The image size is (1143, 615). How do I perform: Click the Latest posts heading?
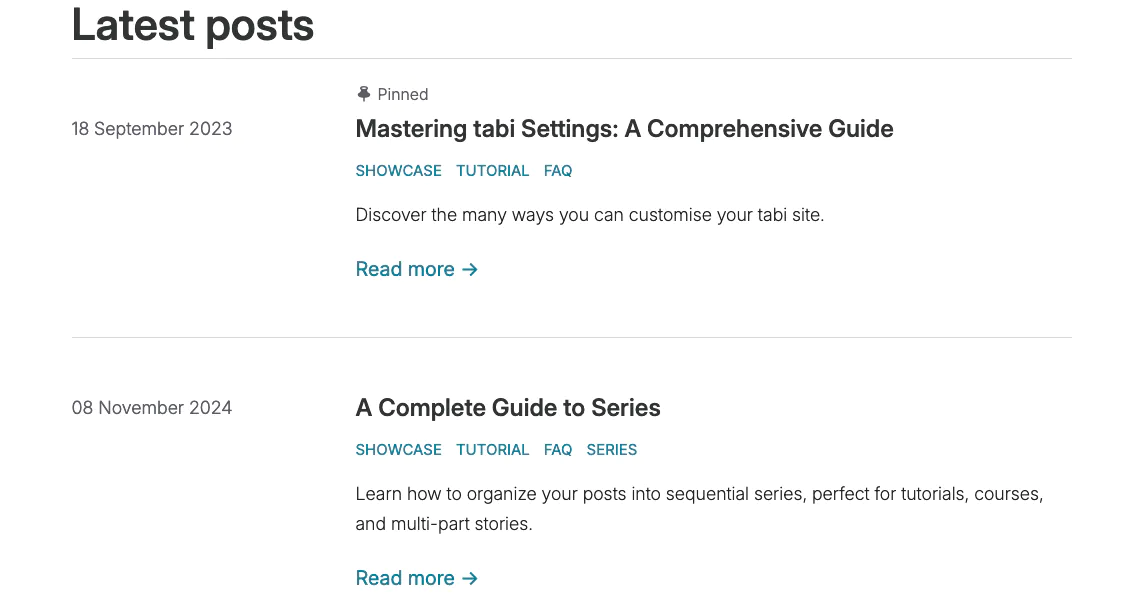pos(193,25)
